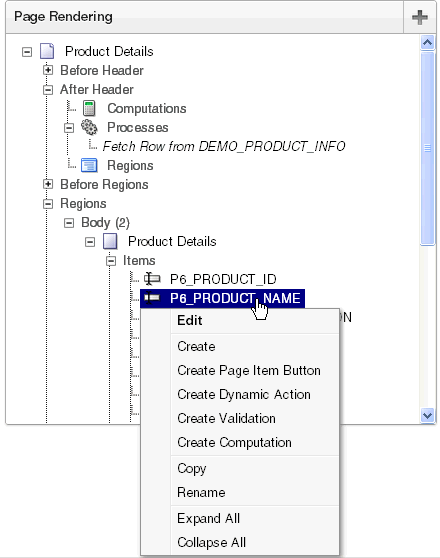This screenshot has height=558, width=440.
Task: Collapse the Items node
Action: (111, 261)
